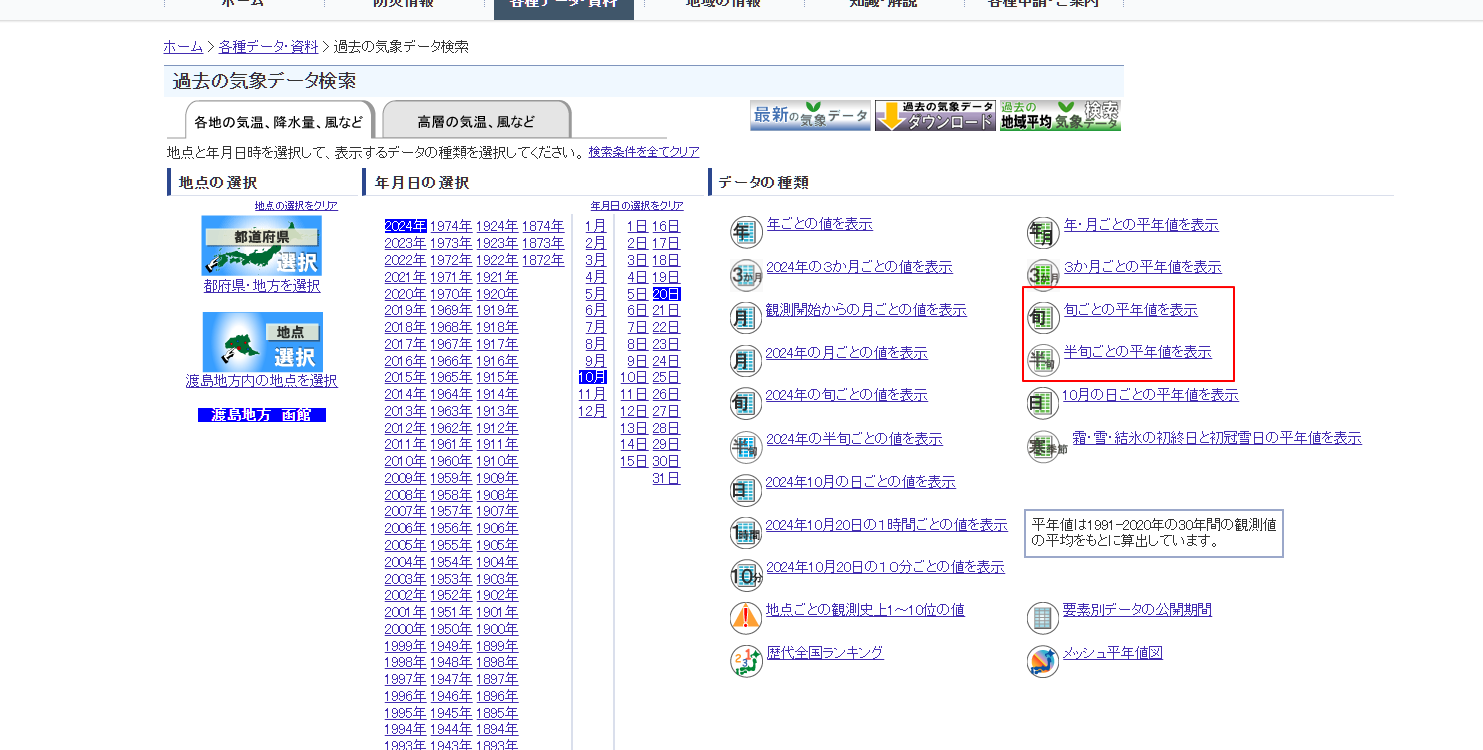Open the 各種データ・資料 navigation menu item

point(564,5)
